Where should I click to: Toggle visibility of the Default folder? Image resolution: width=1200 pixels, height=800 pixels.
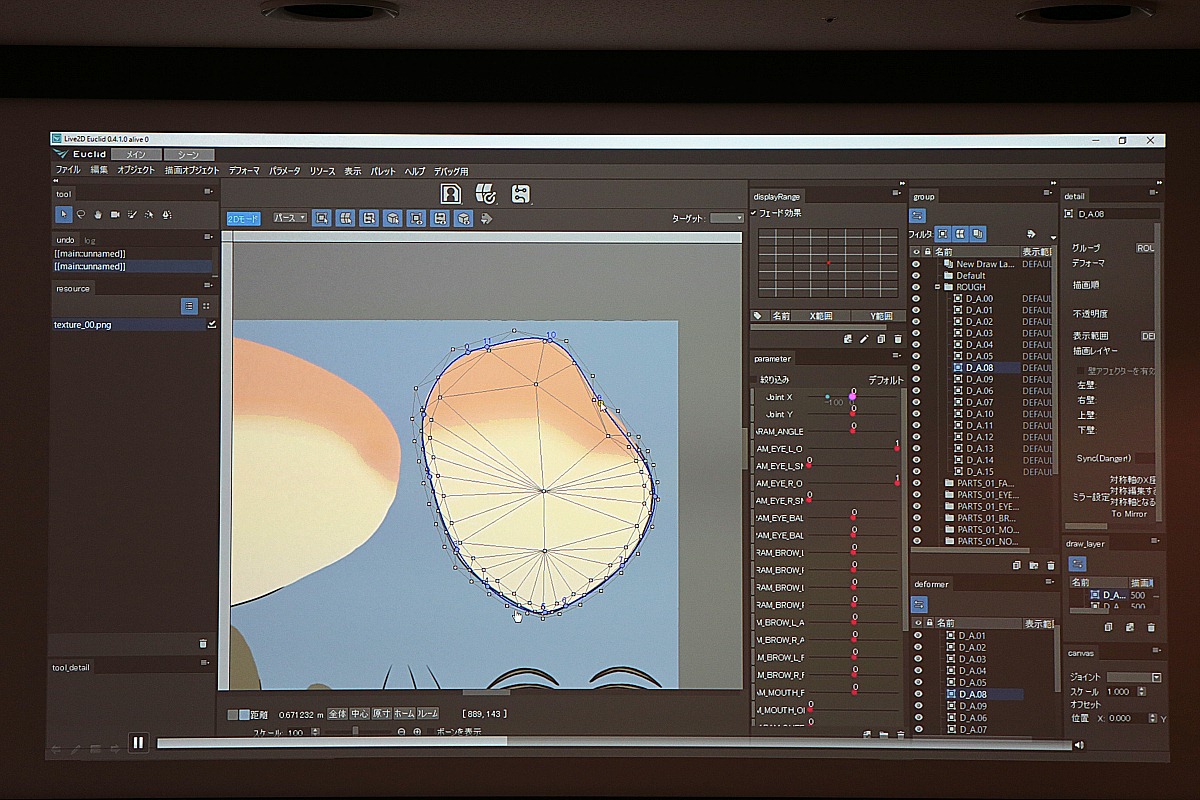pyautogui.click(x=916, y=275)
